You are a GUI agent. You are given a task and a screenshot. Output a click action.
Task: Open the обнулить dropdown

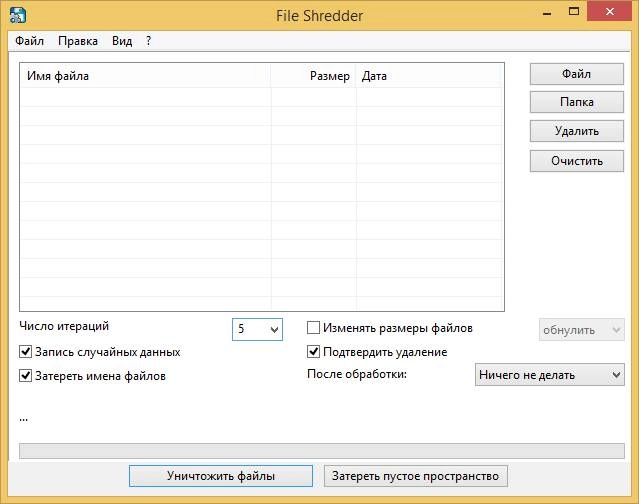[x=582, y=330]
